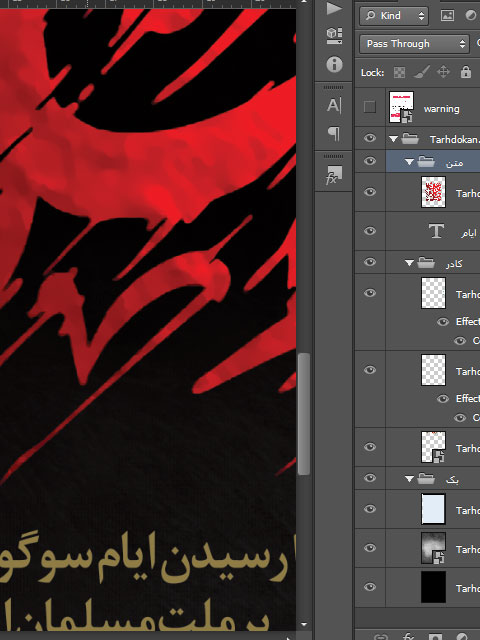This screenshot has height=640, width=480.
Task: Hide the Tarhdokan group
Action: (370, 138)
